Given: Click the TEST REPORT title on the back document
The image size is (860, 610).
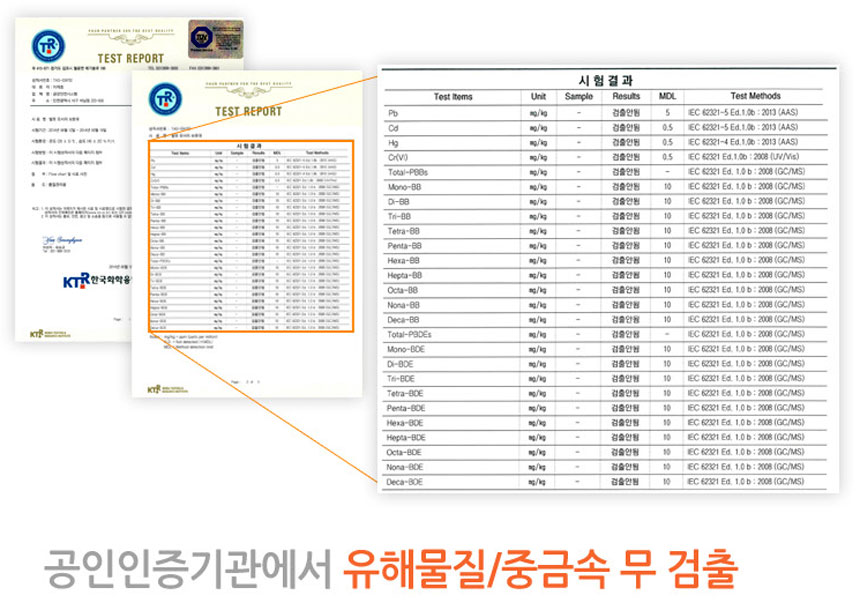Looking at the screenshot, I should (130, 59).
